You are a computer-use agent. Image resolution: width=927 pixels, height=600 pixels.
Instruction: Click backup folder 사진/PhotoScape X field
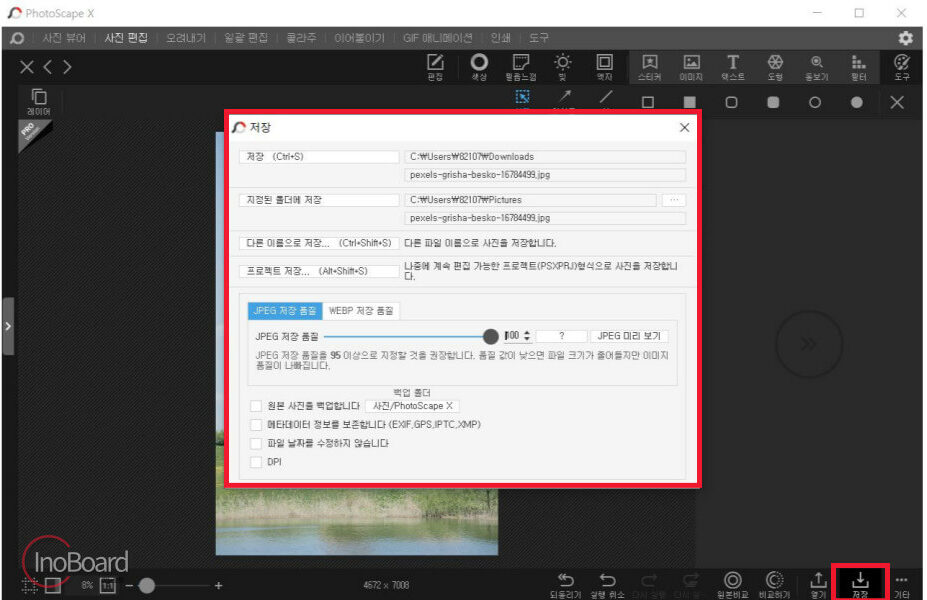coord(413,406)
